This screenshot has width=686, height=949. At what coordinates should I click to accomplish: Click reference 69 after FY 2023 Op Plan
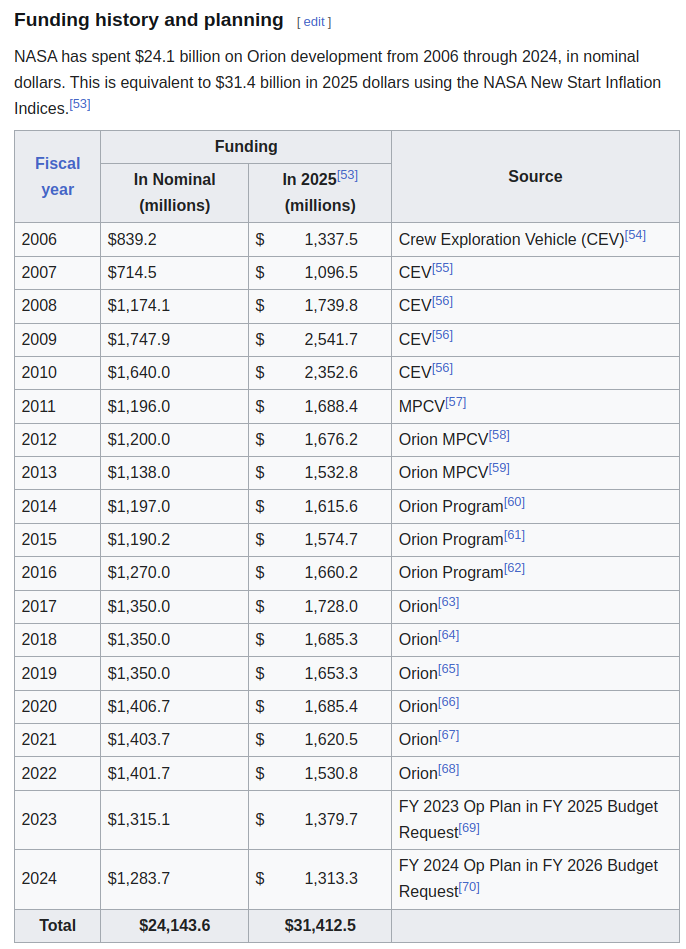tap(469, 828)
